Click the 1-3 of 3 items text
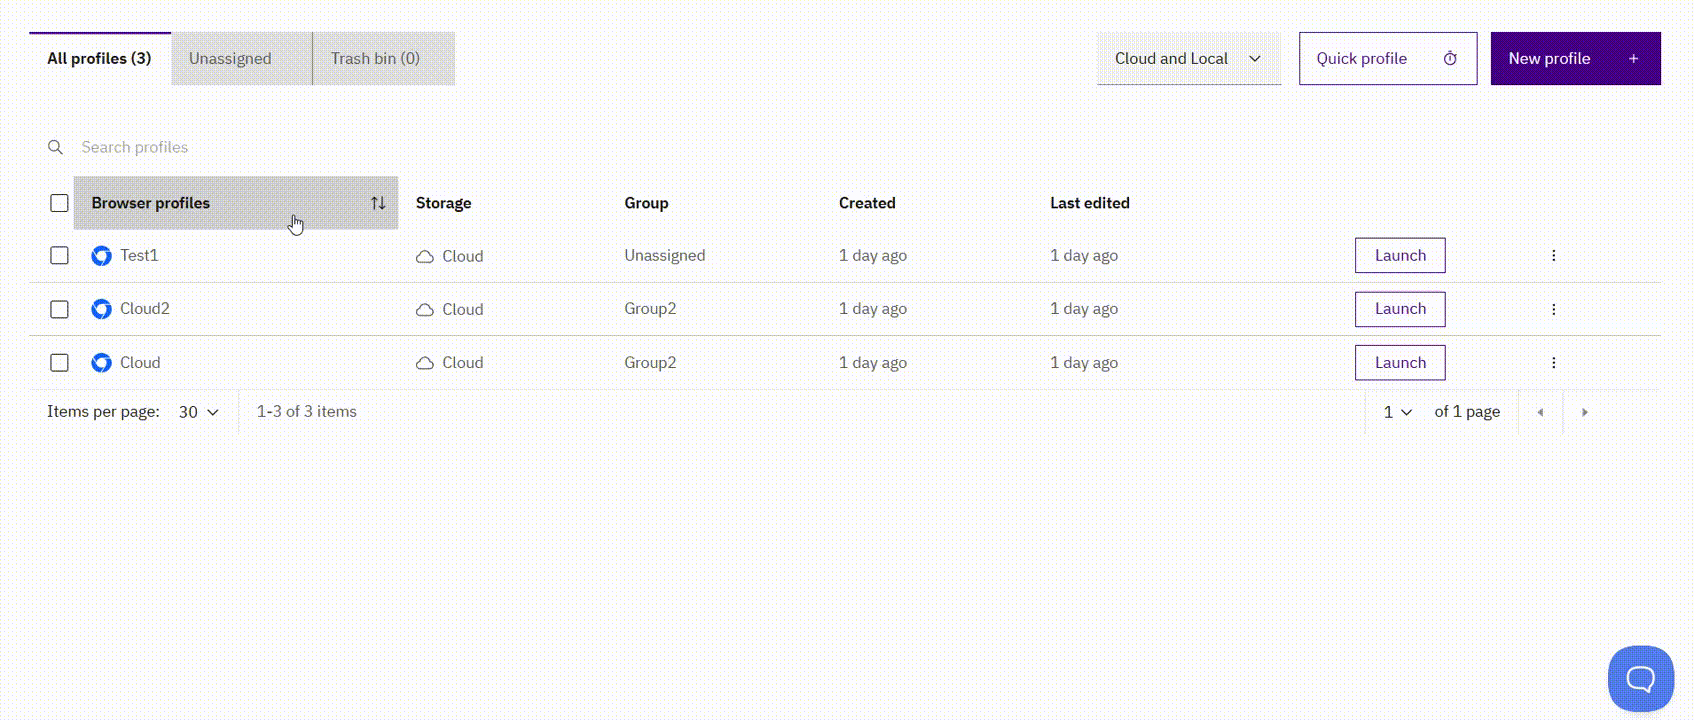1694x720 pixels. (x=307, y=411)
